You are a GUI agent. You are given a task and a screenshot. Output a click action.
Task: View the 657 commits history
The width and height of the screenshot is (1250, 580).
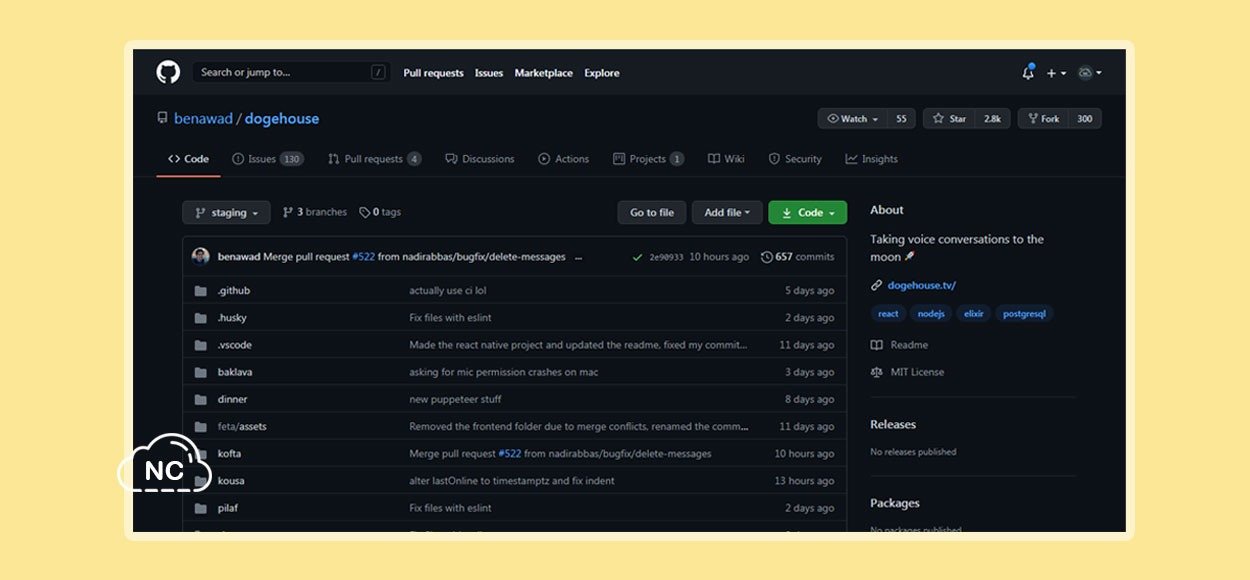(798, 257)
